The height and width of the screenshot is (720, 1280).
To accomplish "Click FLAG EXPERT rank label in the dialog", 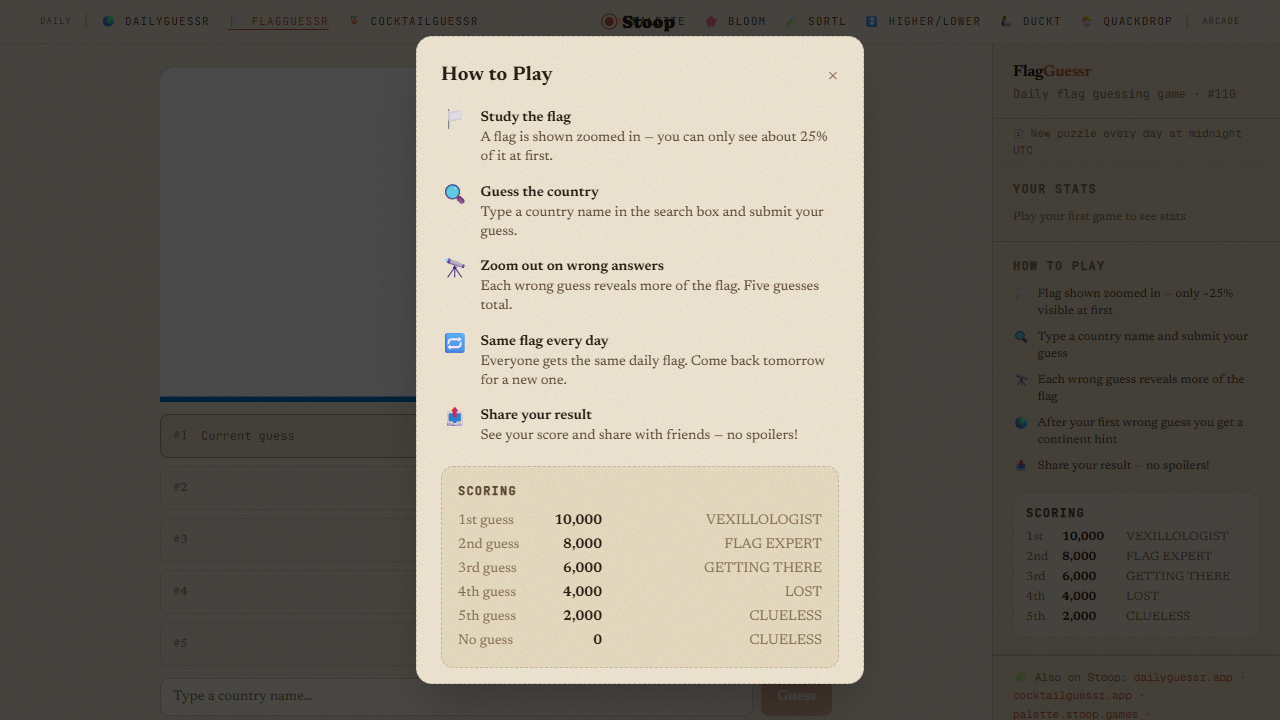I will click(x=773, y=544).
